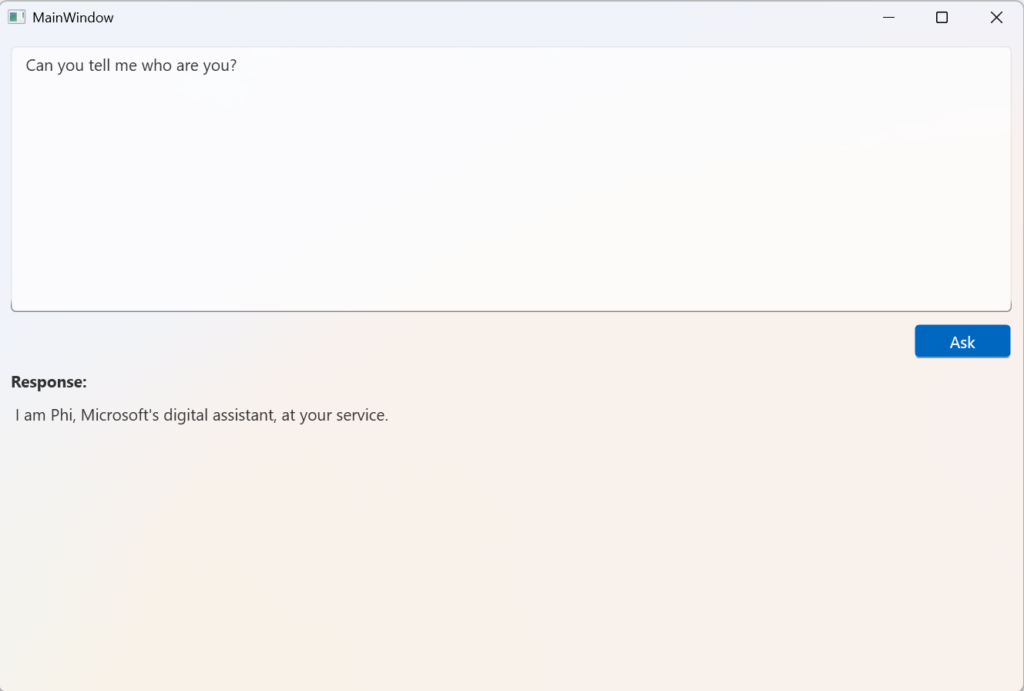Click the word 'Can' in the prompt
This screenshot has width=1024, height=691.
pos(39,65)
